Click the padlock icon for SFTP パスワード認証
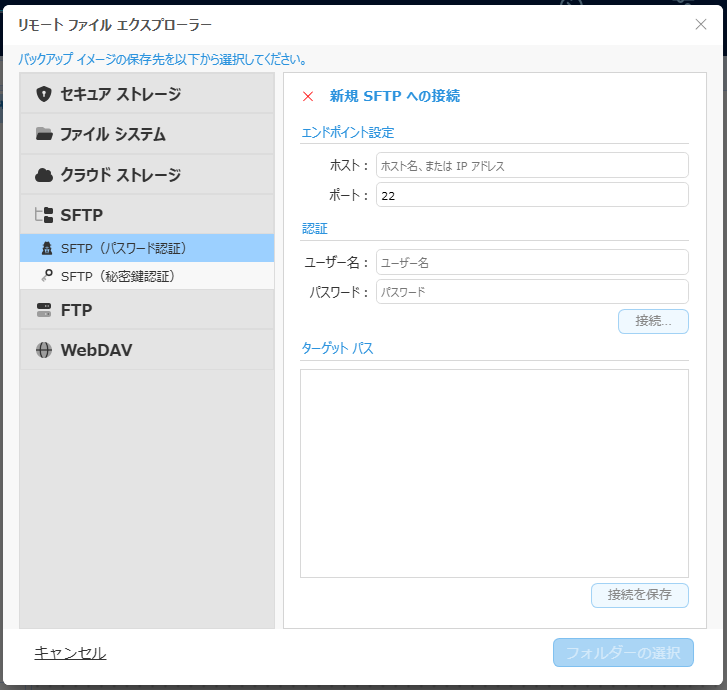The width and height of the screenshot is (727, 690). (x=47, y=248)
